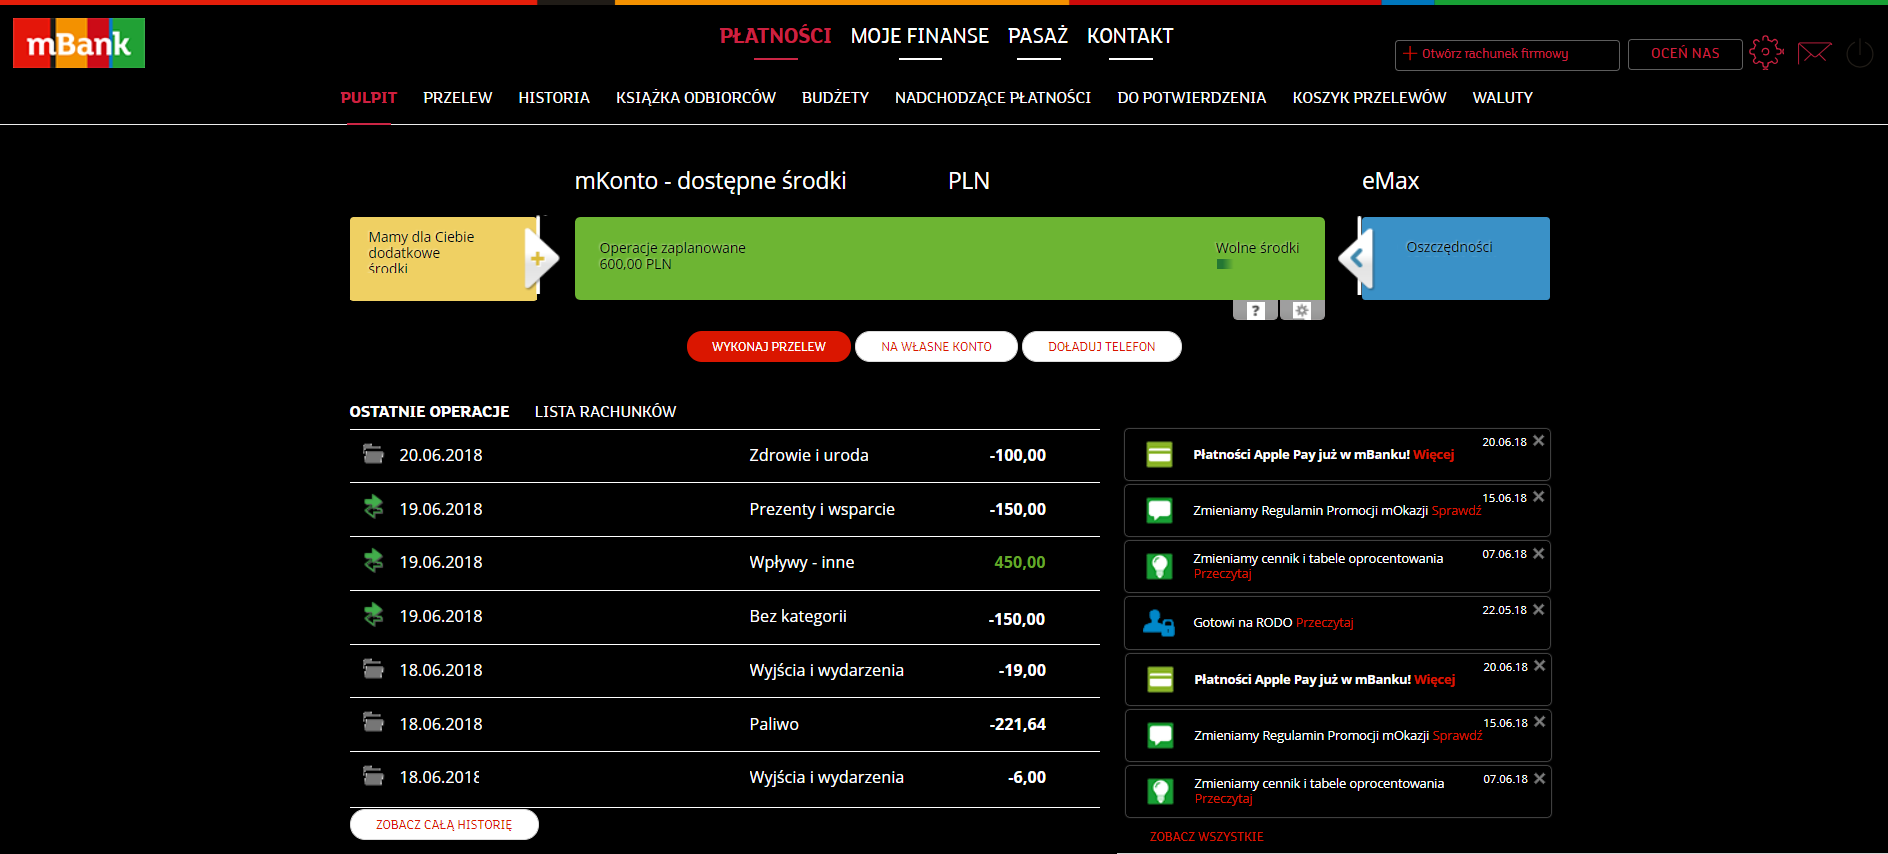Click the question mark help icon under mKonto panel
The height and width of the screenshot is (854, 1888).
(x=1255, y=310)
